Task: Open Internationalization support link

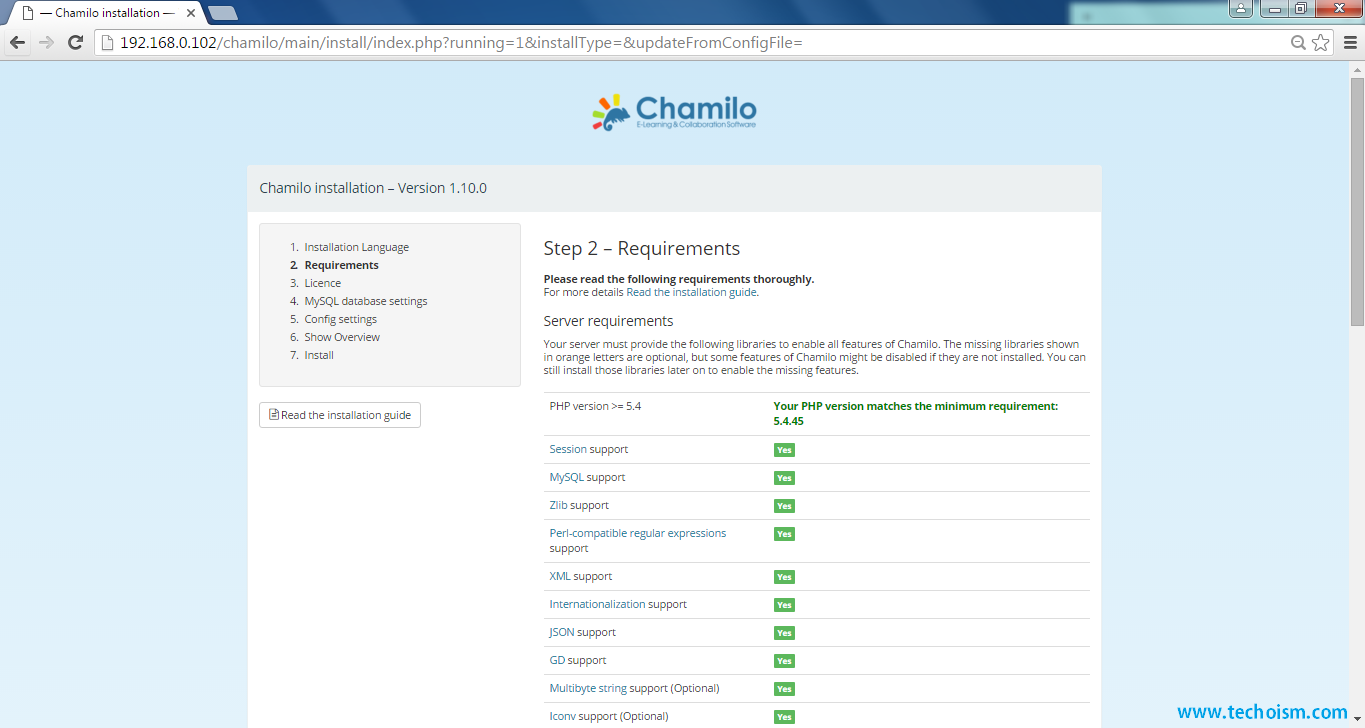Action: tap(597, 604)
